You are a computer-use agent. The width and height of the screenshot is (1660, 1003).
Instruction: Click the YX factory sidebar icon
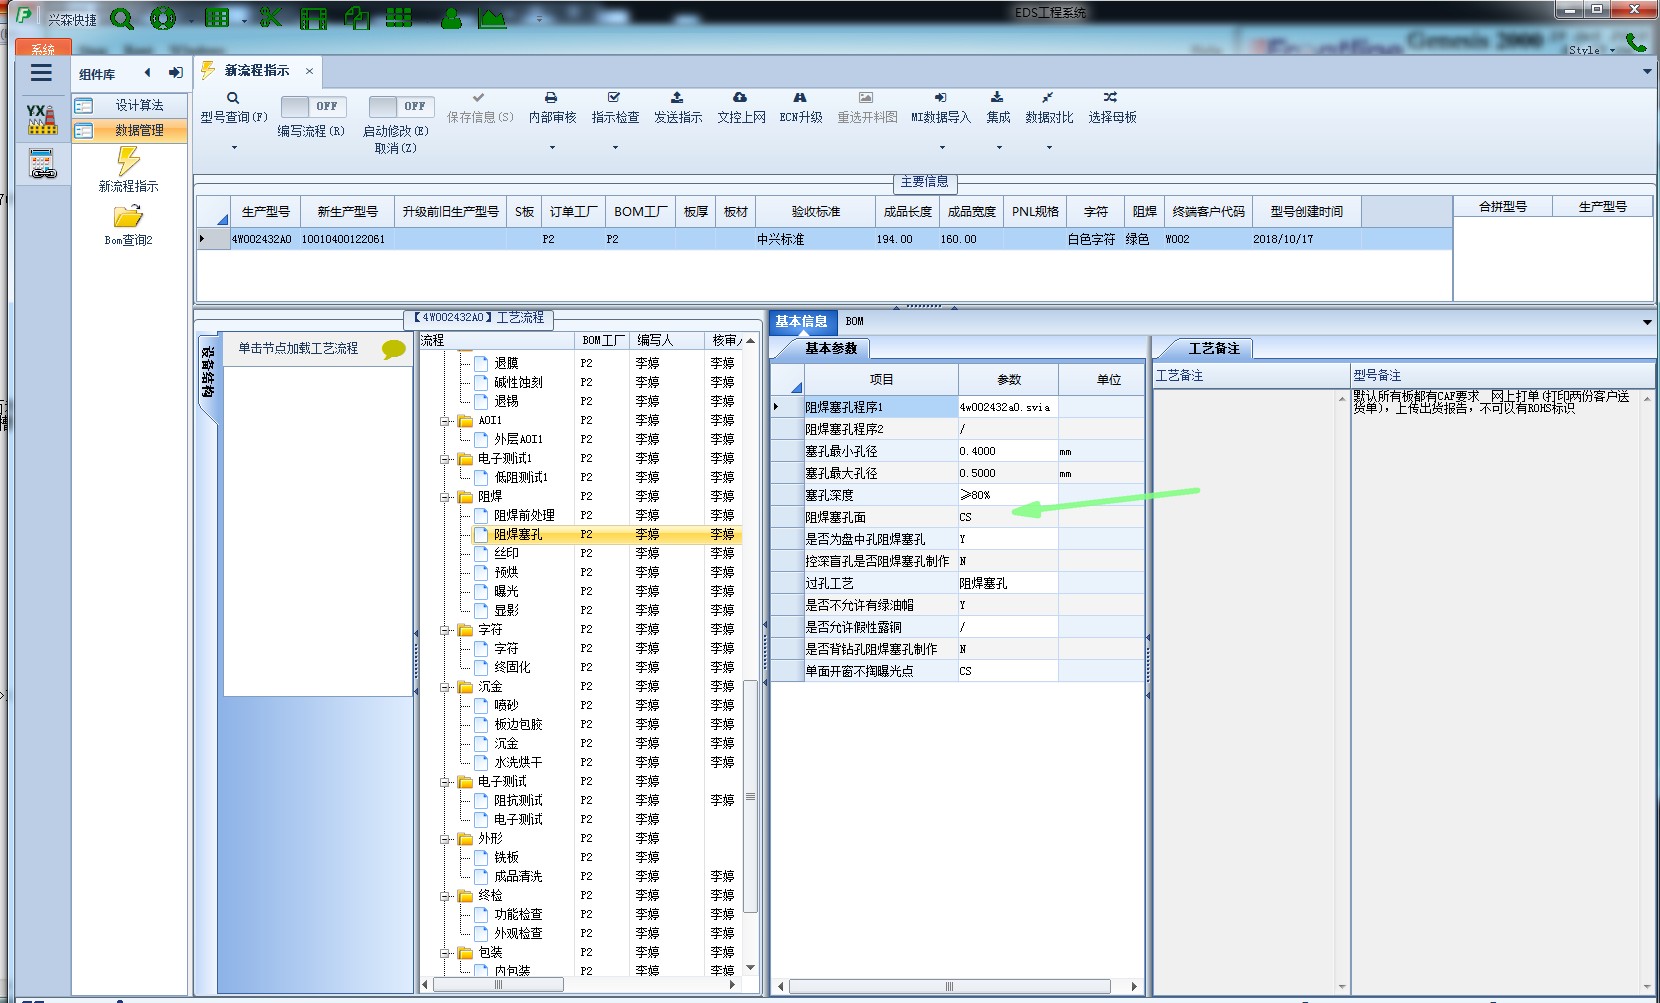(x=42, y=119)
